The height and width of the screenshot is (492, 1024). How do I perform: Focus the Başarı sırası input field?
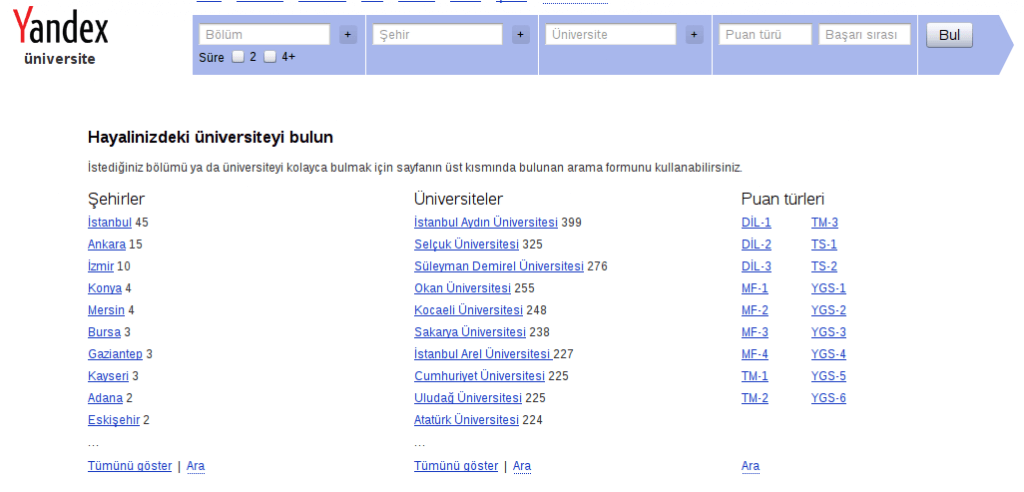click(865, 35)
